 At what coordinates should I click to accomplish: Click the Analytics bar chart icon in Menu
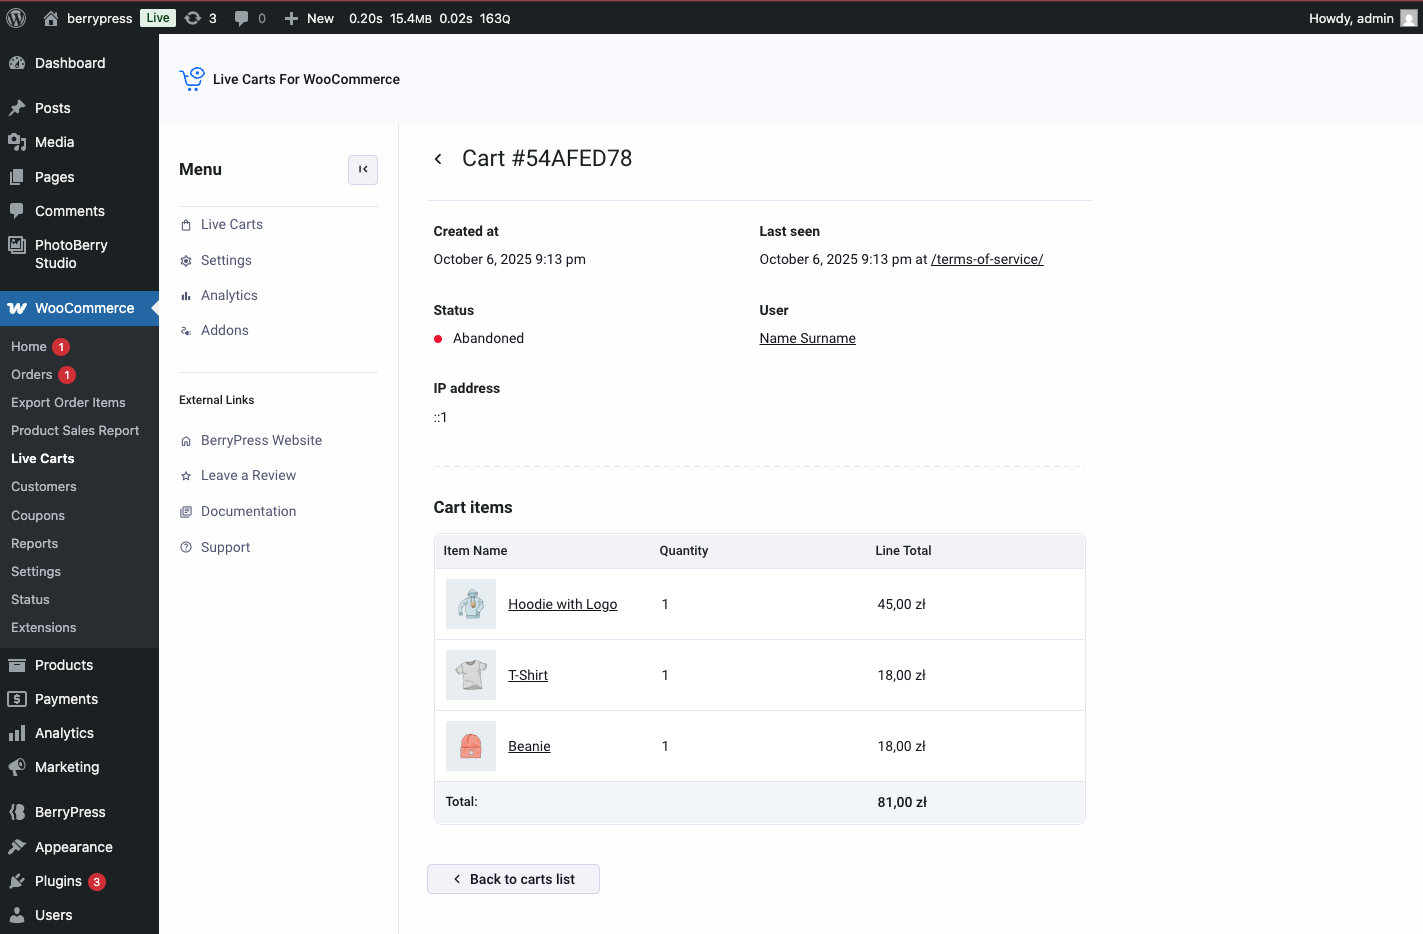(186, 296)
